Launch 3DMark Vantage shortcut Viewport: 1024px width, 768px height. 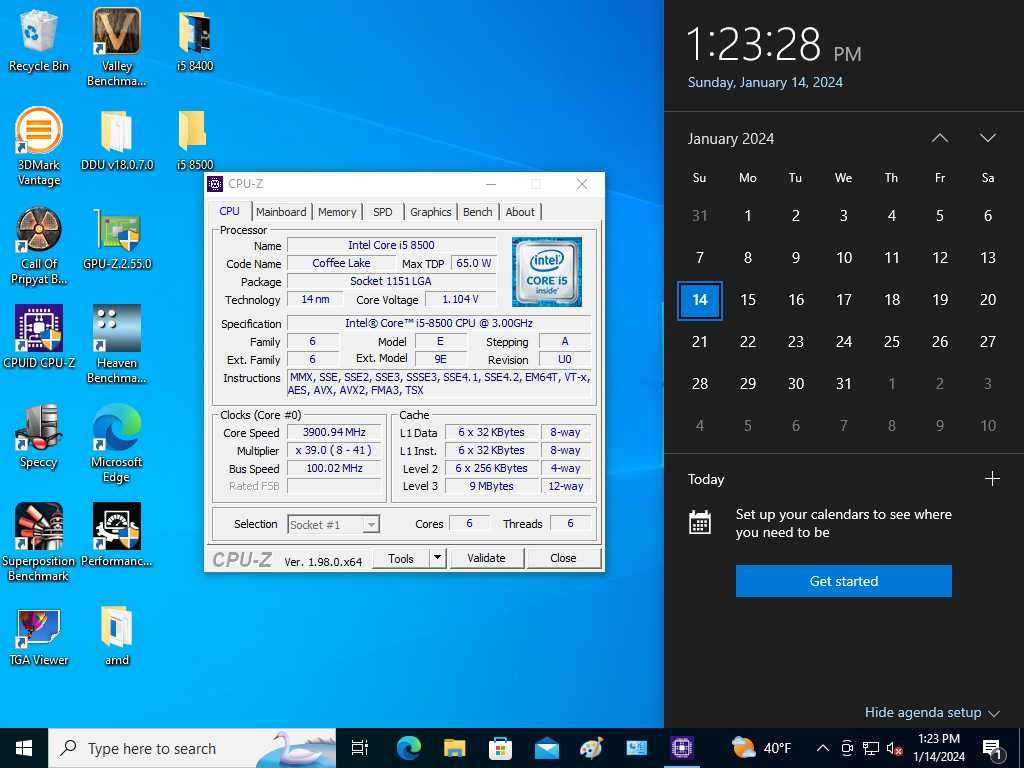39,147
